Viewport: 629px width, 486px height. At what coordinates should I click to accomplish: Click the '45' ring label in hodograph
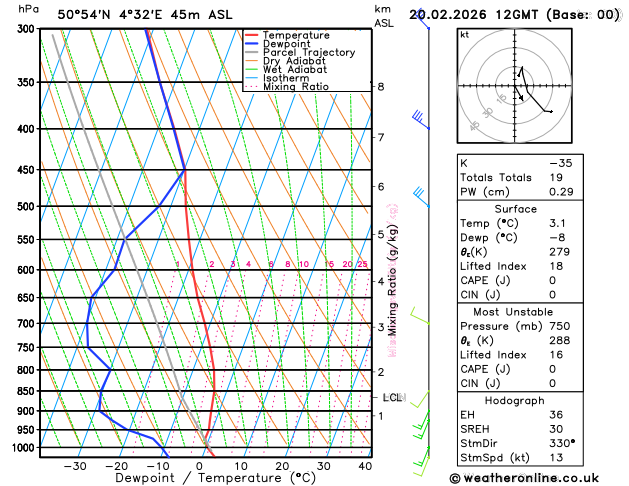coord(475,126)
